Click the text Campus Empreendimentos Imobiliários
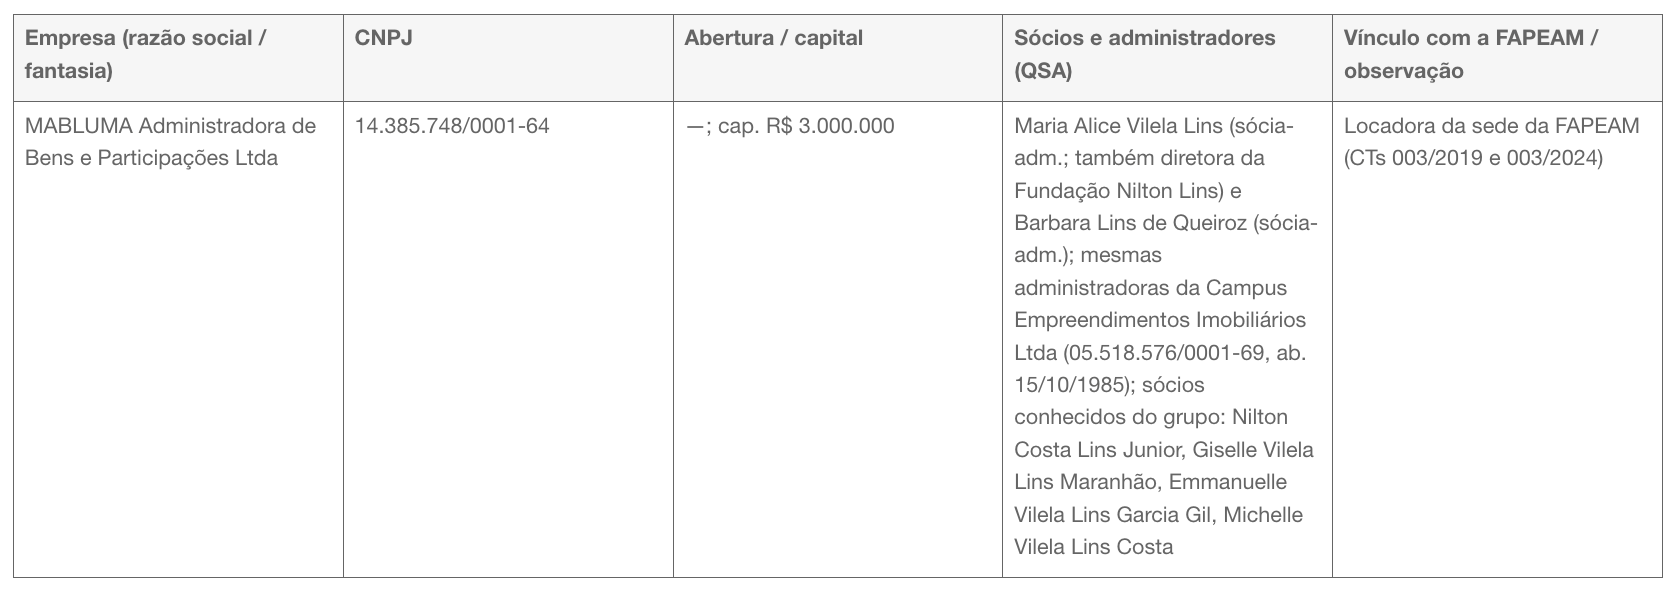Viewport: 1680px width, 594px height. coord(1160,304)
